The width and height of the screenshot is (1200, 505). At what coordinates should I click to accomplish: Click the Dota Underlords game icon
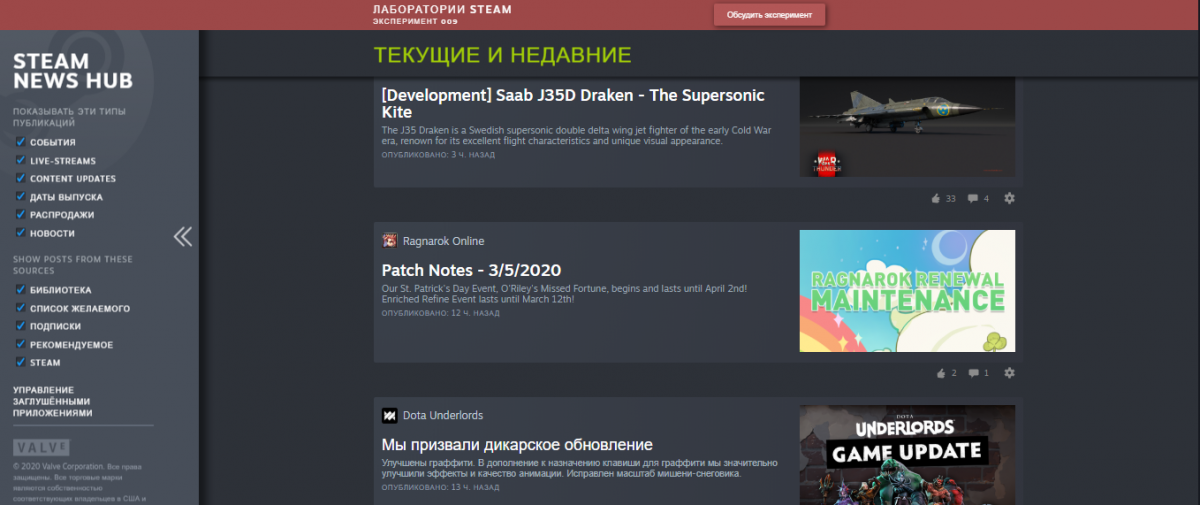[390, 415]
